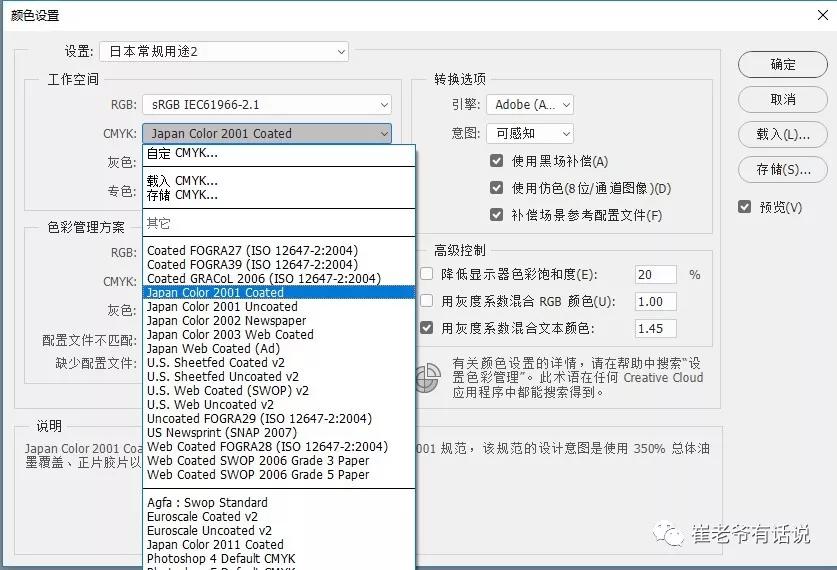Toggle 补偿场景参考配置文件 checkbox
The width and height of the screenshot is (837, 570).
(x=496, y=215)
